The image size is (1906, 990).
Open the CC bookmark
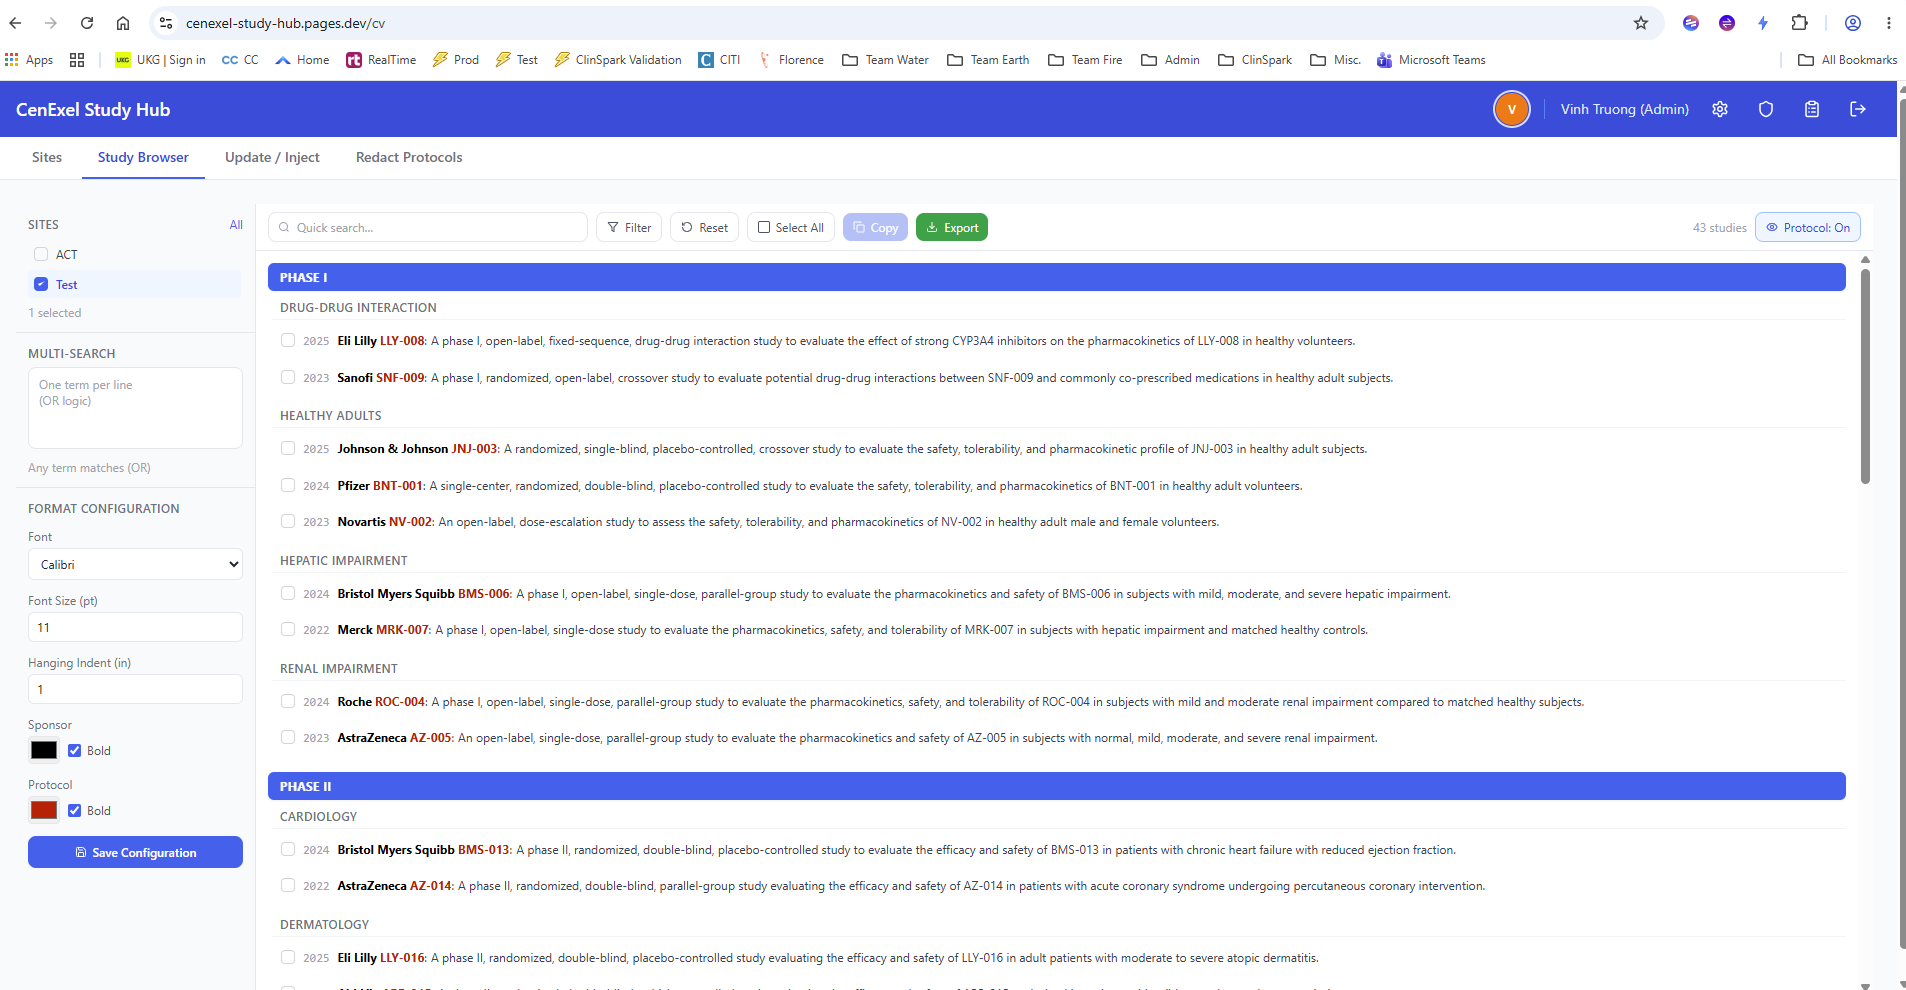pyautogui.click(x=240, y=60)
